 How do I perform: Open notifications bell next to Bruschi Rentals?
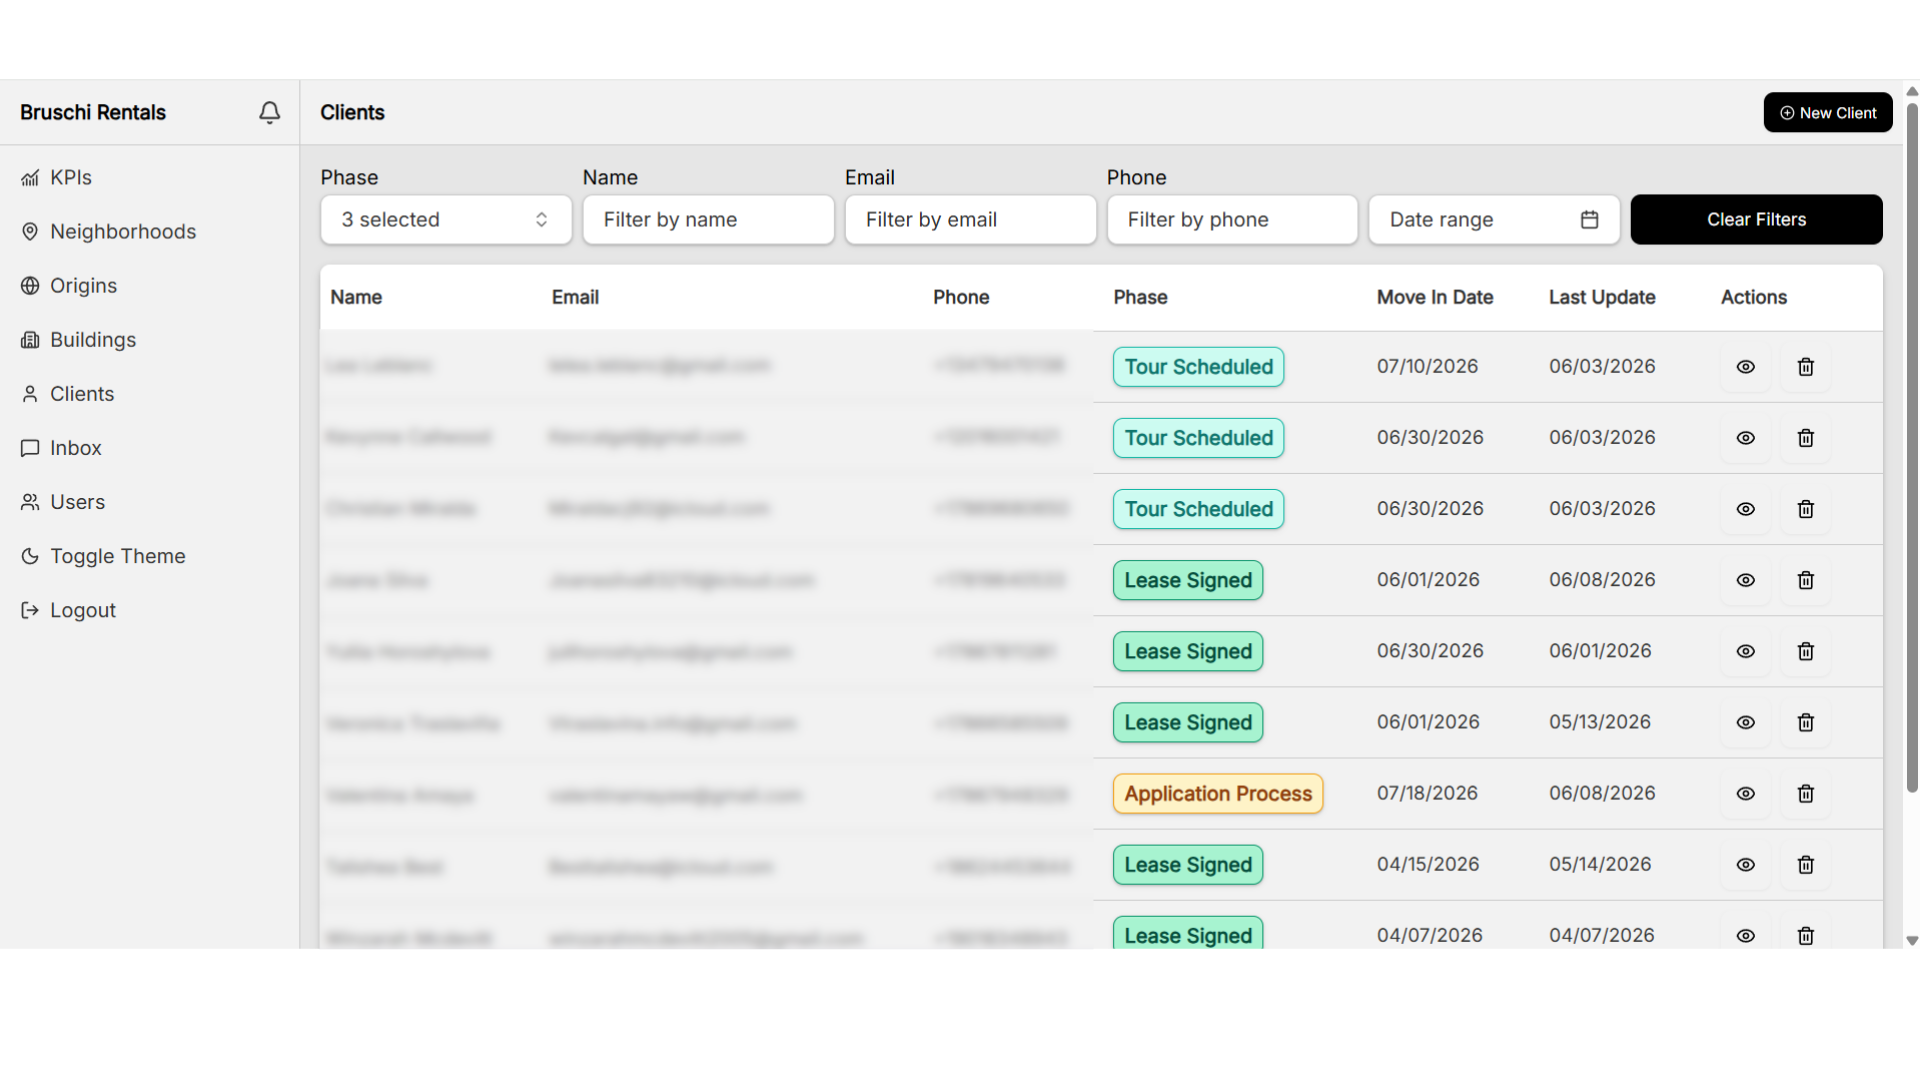point(269,113)
